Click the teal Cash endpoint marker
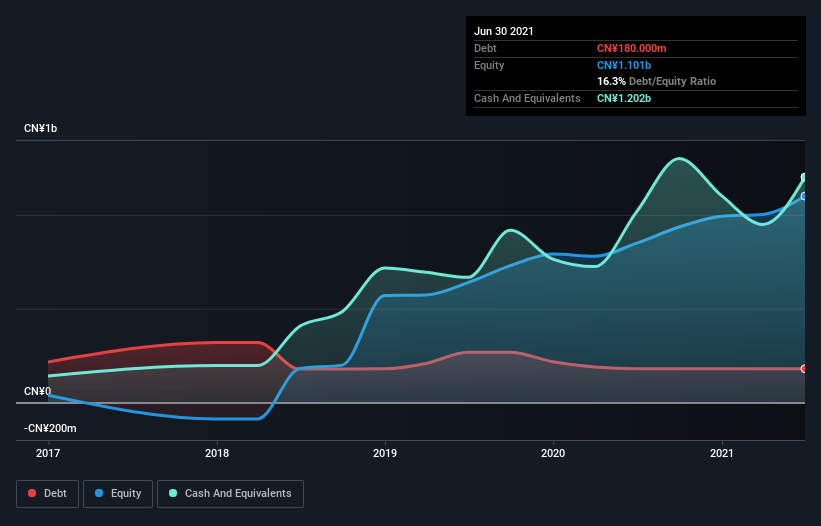 click(804, 177)
